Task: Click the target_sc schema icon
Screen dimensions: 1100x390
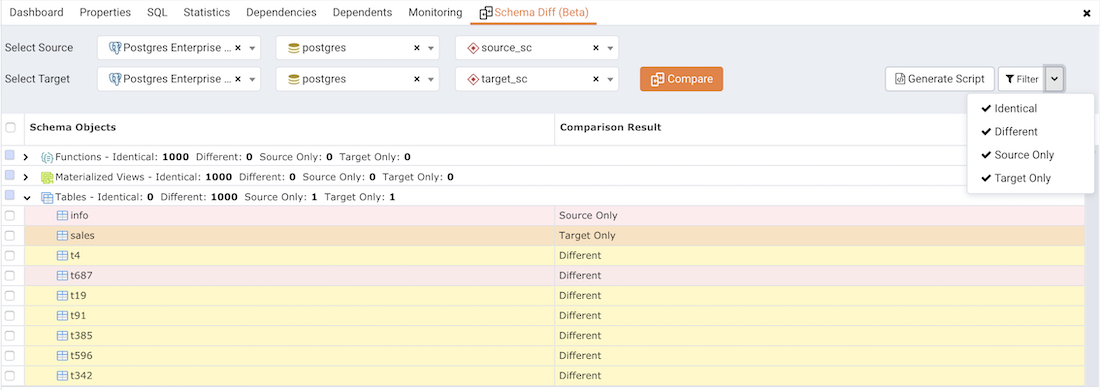Action: [473, 79]
